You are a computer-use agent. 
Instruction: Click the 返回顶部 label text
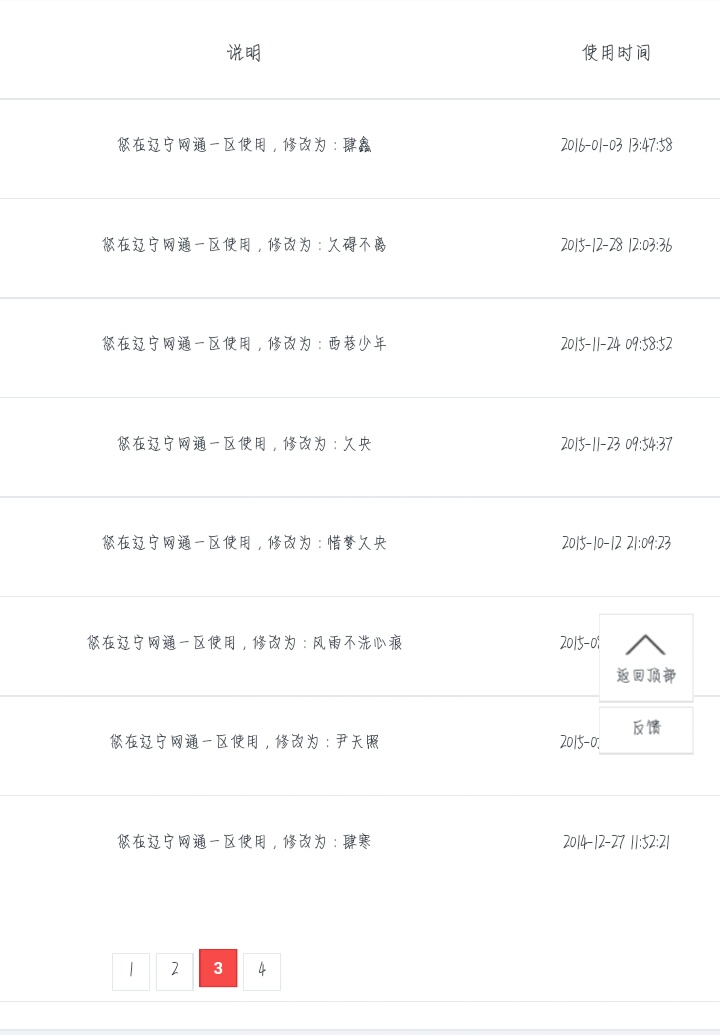[646, 675]
